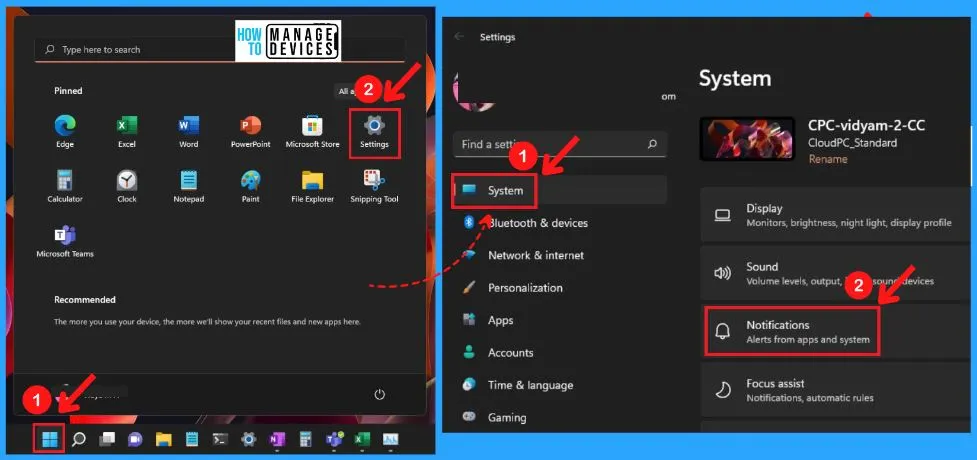
Task: Launch Microsoft Edge from pinned apps
Action: click(x=65, y=131)
